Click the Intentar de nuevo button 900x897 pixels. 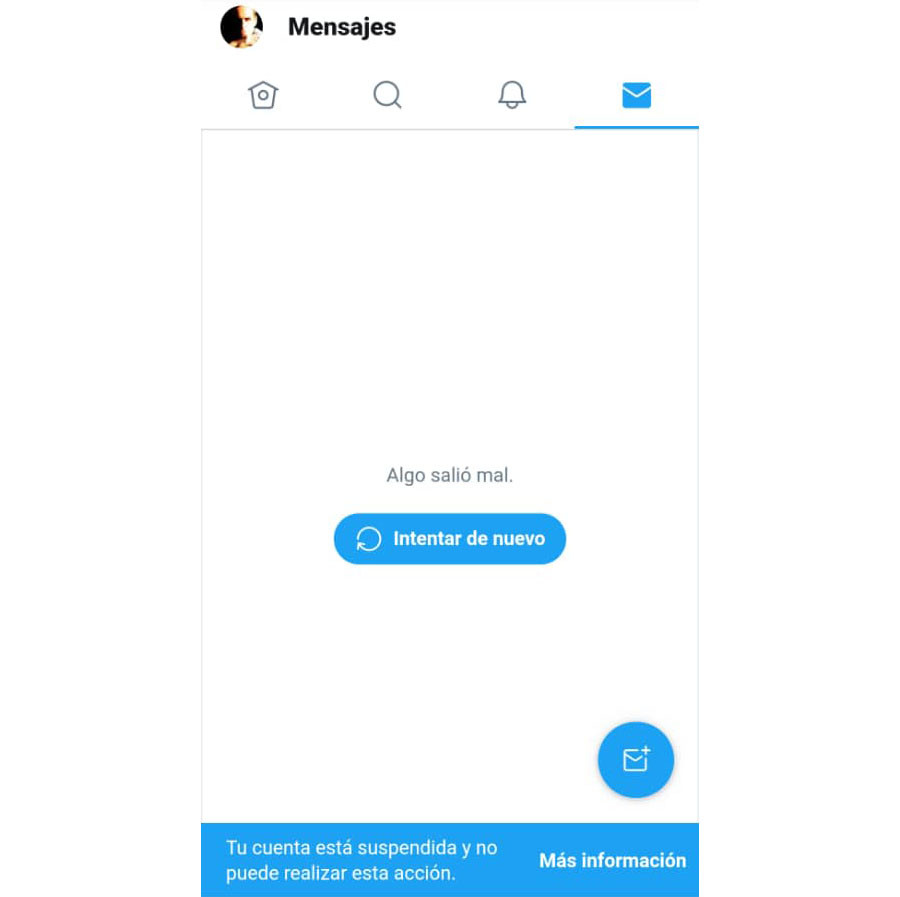pyautogui.click(x=450, y=539)
